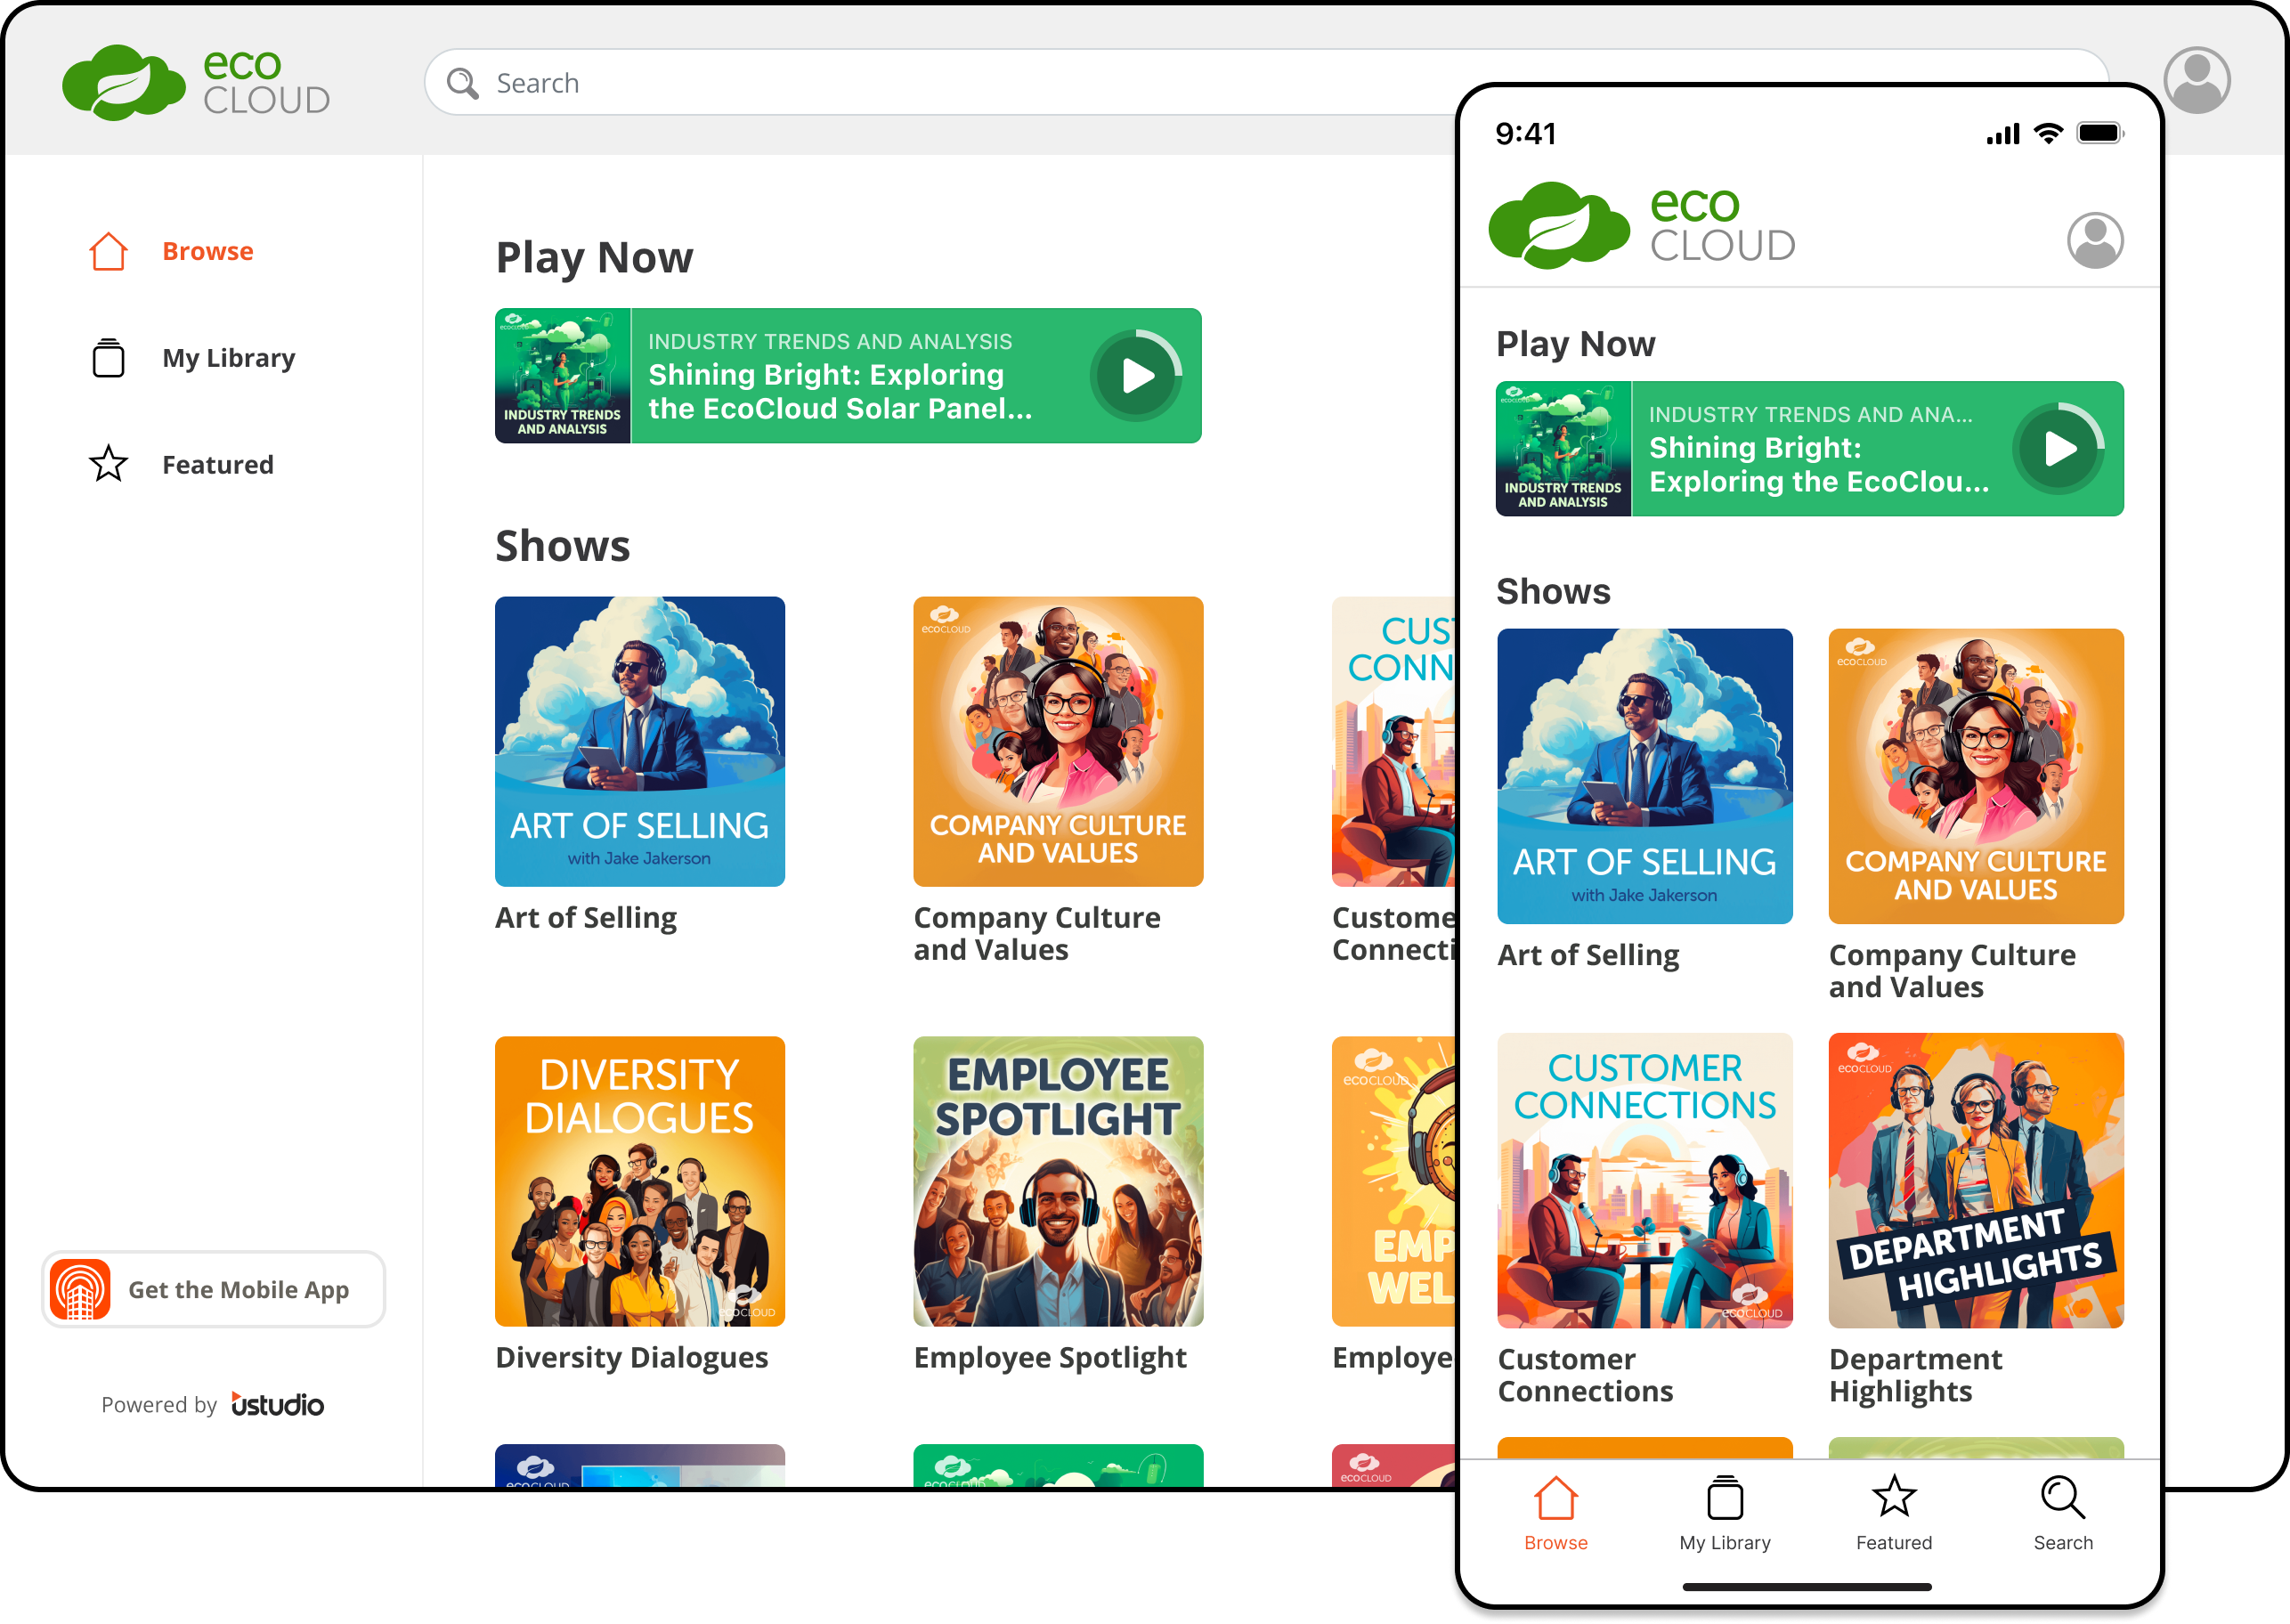The height and width of the screenshot is (1624, 2290).
Task: Tap the Wi-Fi icon in mobile status bar
Action: (x=2049, y=133)
